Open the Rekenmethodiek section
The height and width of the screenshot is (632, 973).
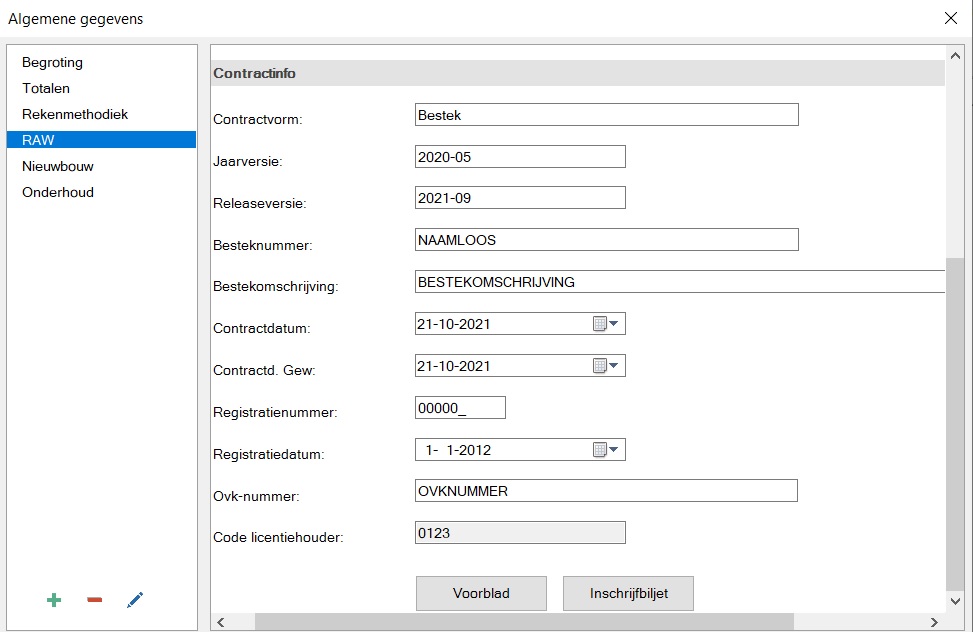[75, 114]
